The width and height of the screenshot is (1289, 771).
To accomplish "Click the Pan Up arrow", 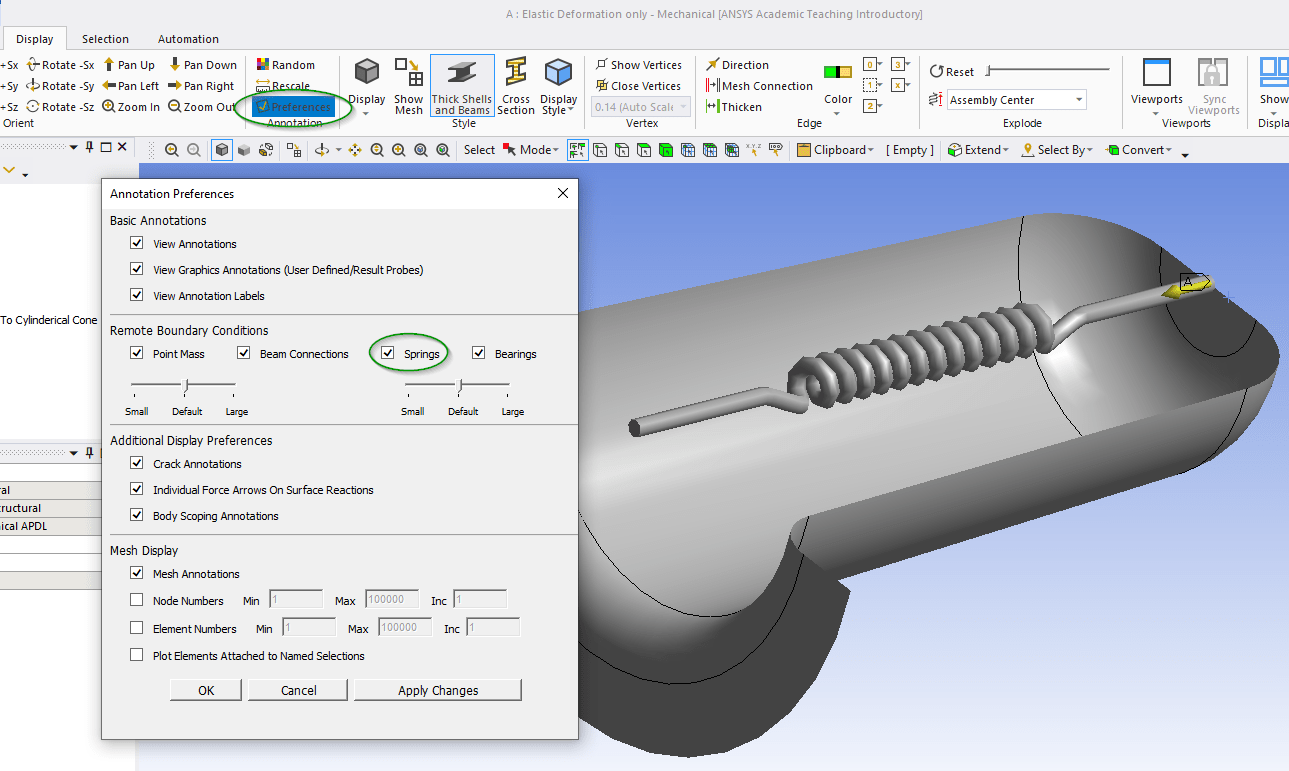I will pyautogui.click(x=129, y=65).
